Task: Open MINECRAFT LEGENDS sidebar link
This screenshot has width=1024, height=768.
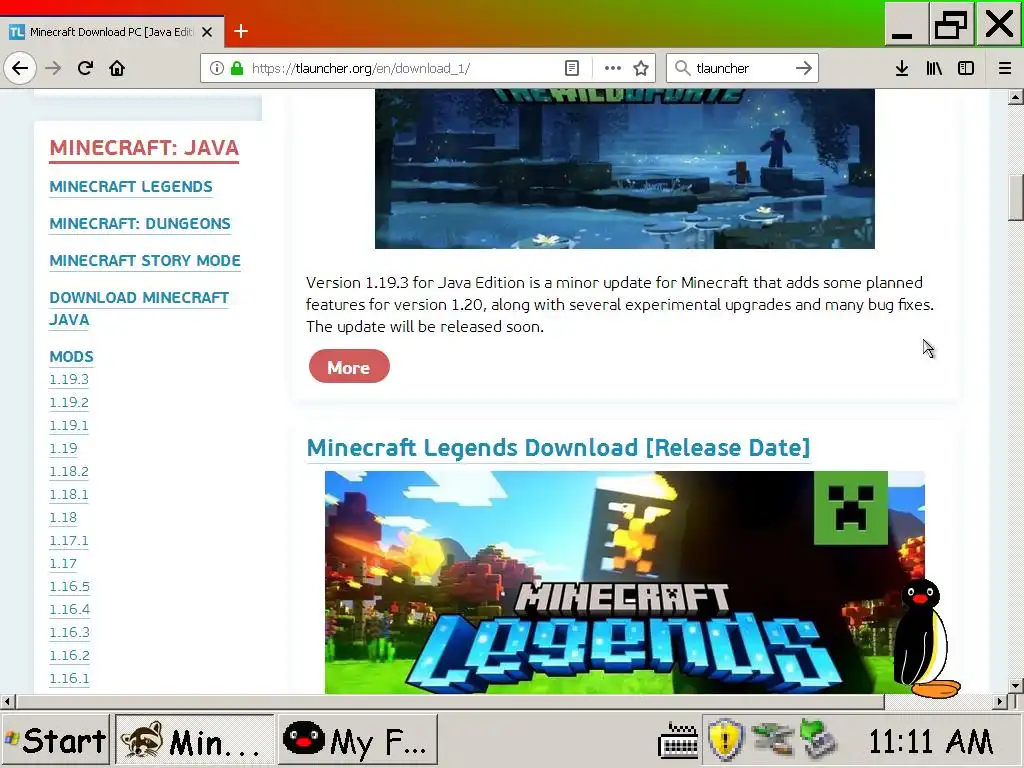Action: click(131, 187)
